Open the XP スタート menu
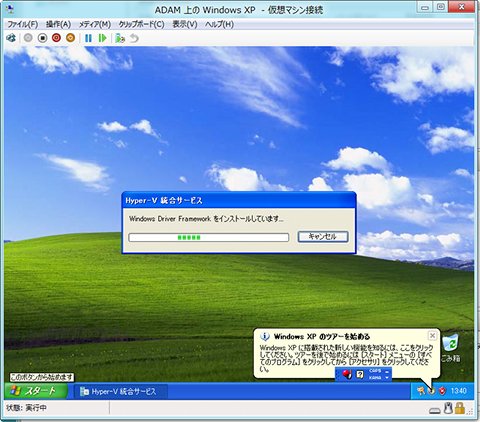 36,391
